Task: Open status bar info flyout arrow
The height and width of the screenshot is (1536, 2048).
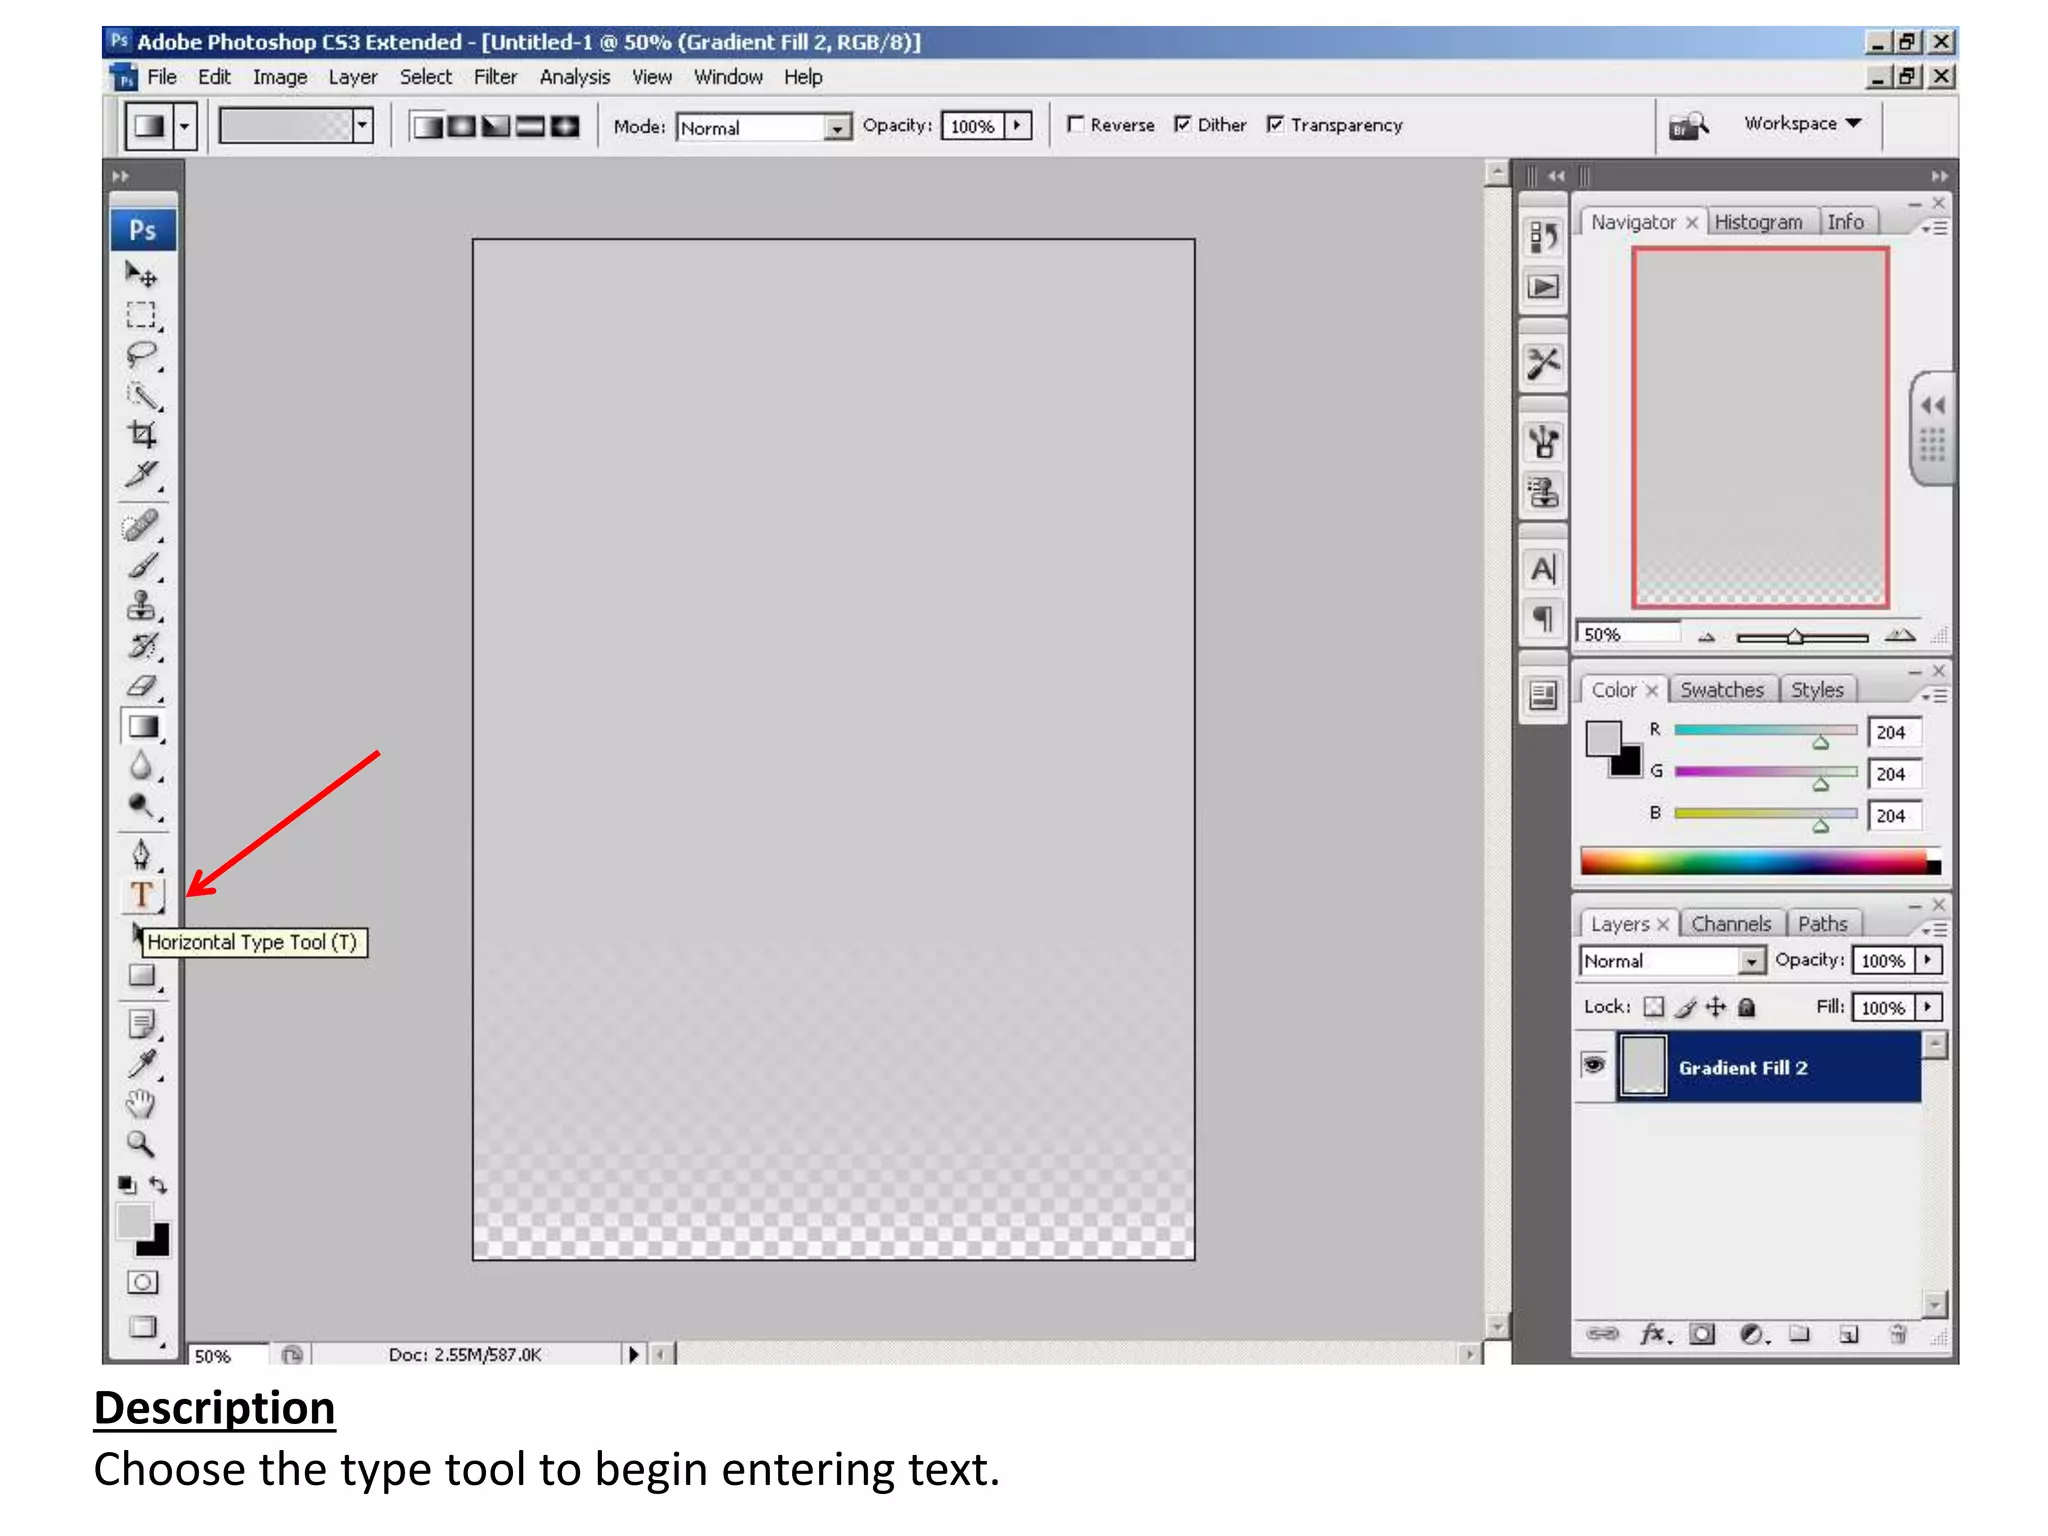Action: (x=633, y=1354)
